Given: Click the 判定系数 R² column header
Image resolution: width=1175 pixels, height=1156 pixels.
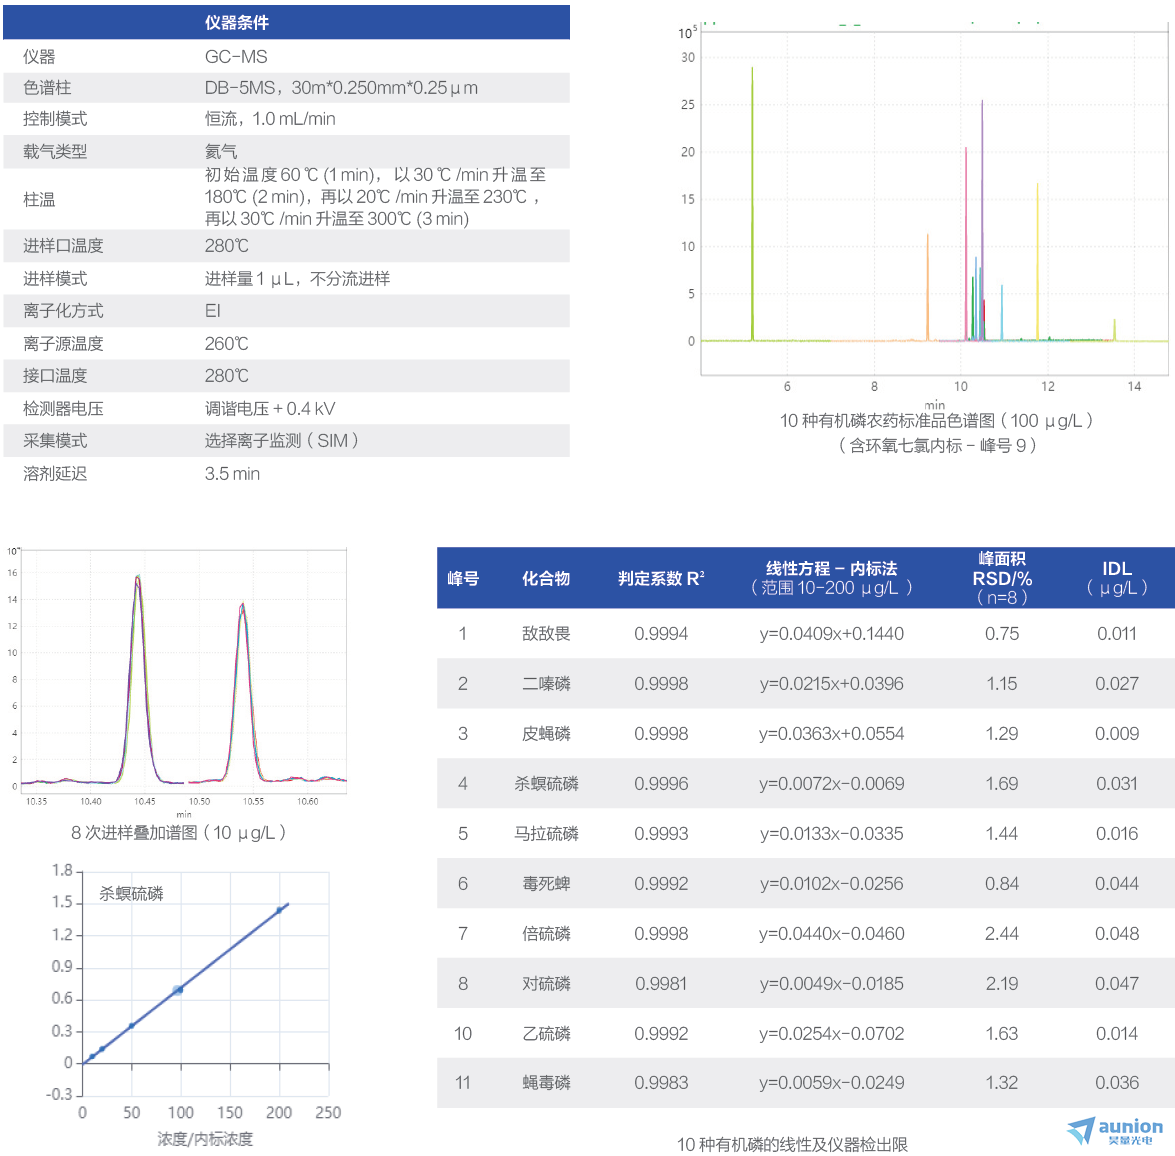Looking at the screenshot, I should pyautogui.click(x=661, y=579).
